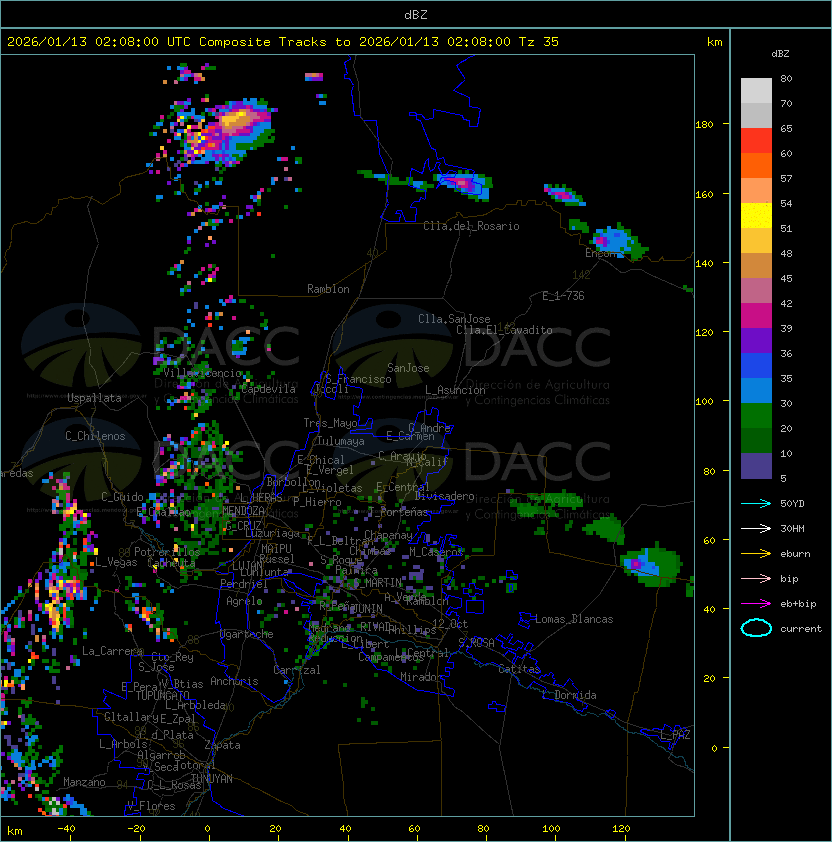Click the 'SanJose' map label
This screenshot has height=842, width=832.
[408, 368]
